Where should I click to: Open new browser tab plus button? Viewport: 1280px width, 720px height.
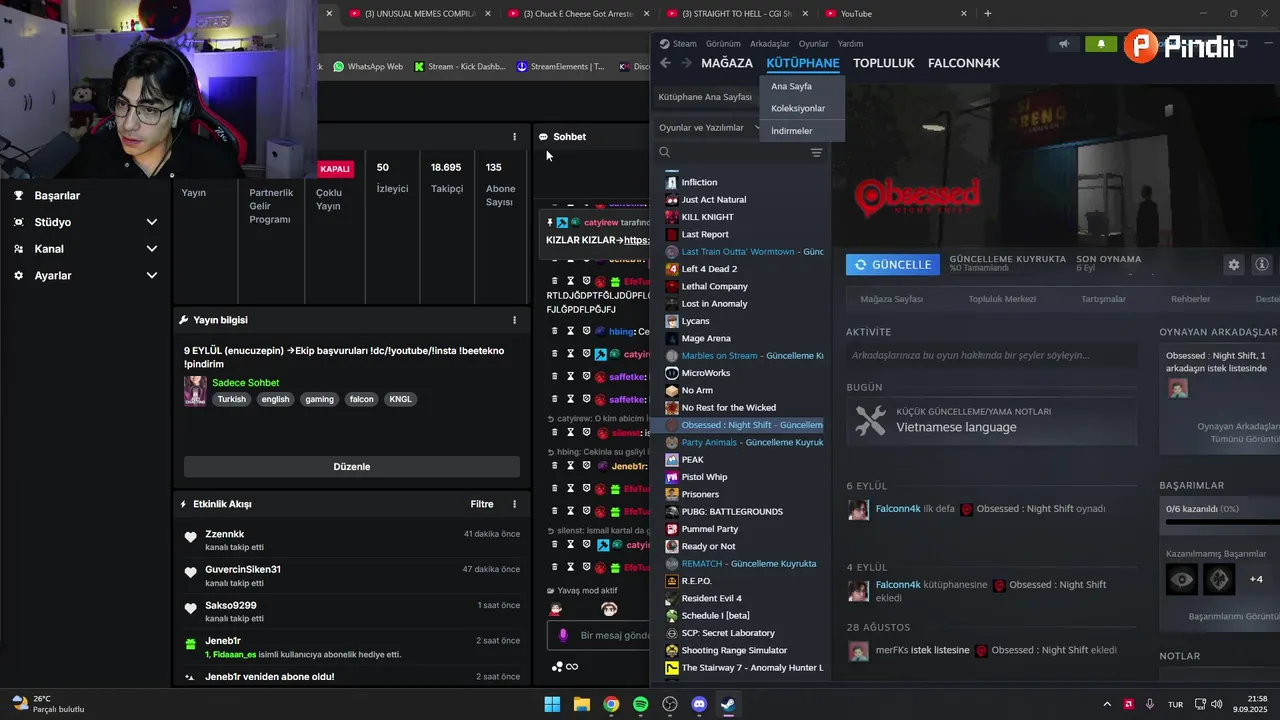(988, 13)
